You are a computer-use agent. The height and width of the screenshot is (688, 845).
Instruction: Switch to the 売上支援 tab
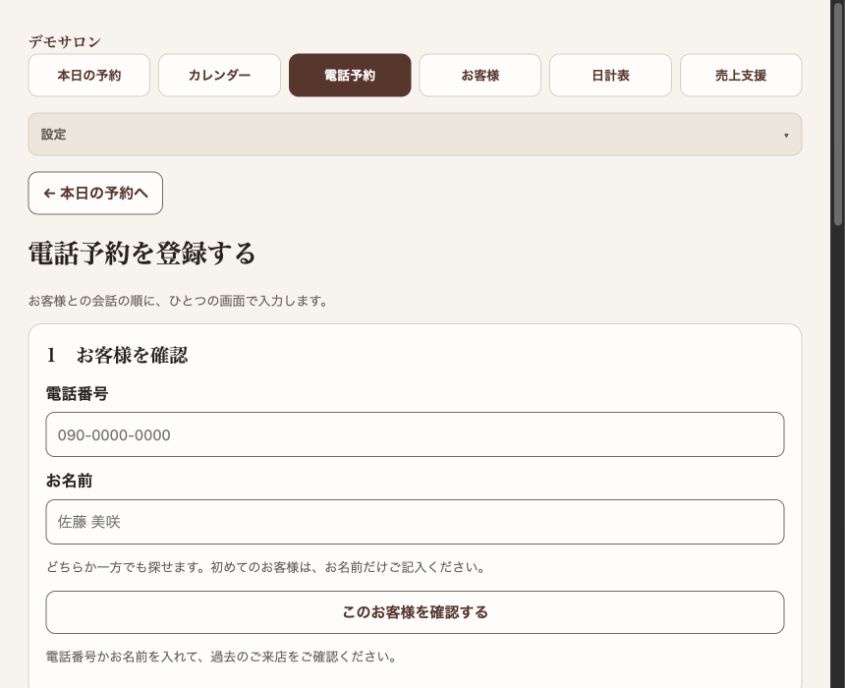click(741, 75)
